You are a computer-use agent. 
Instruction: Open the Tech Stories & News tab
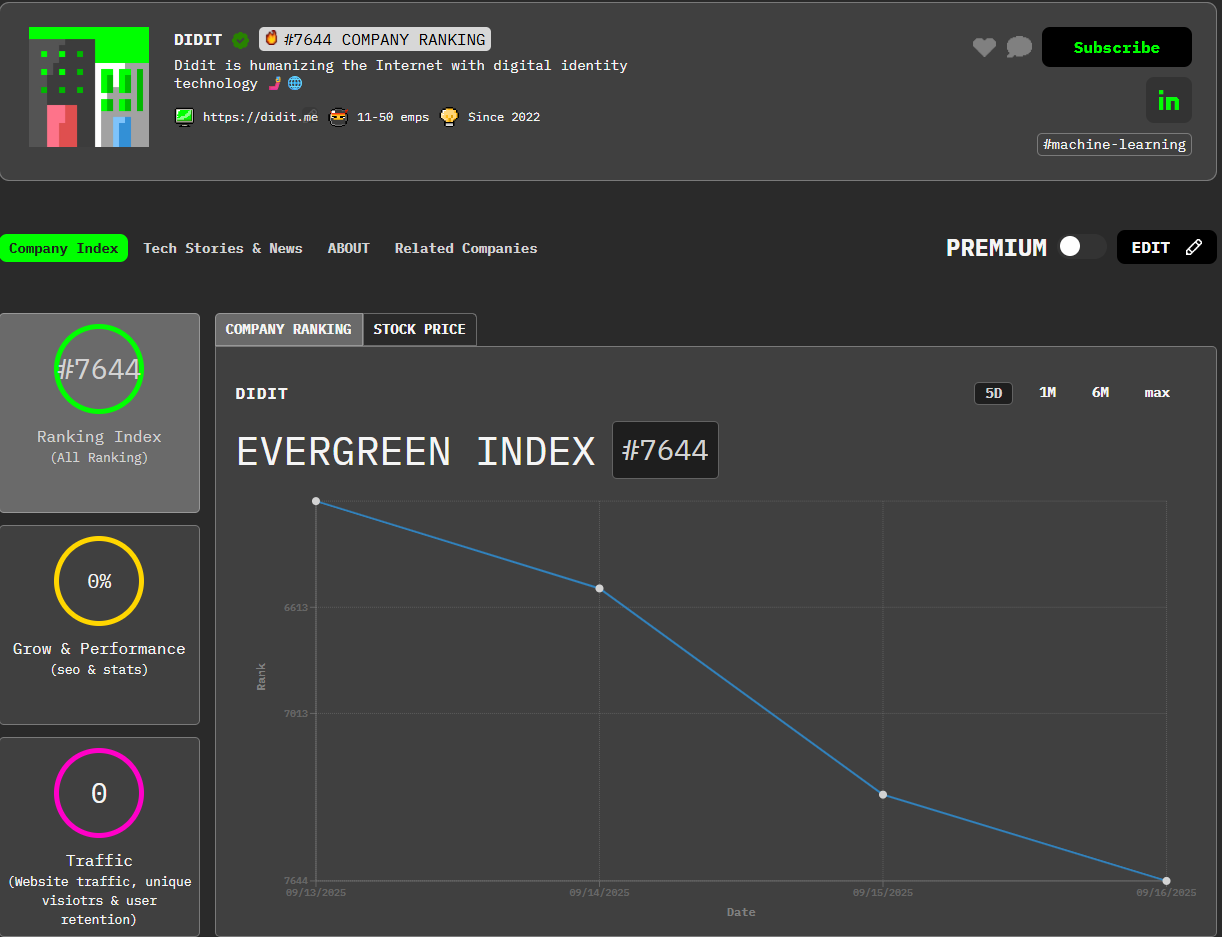point(223,248)
